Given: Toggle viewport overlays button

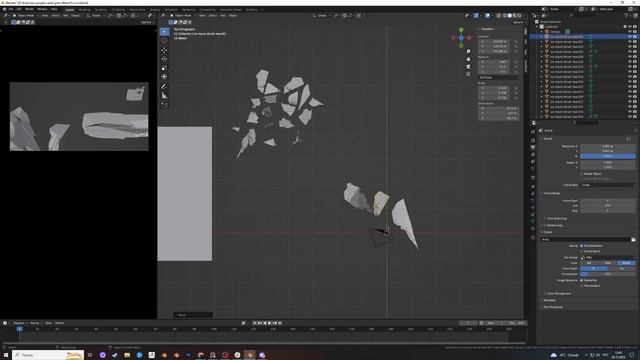Looking at the screenshot, I should [x=487, y=16].
